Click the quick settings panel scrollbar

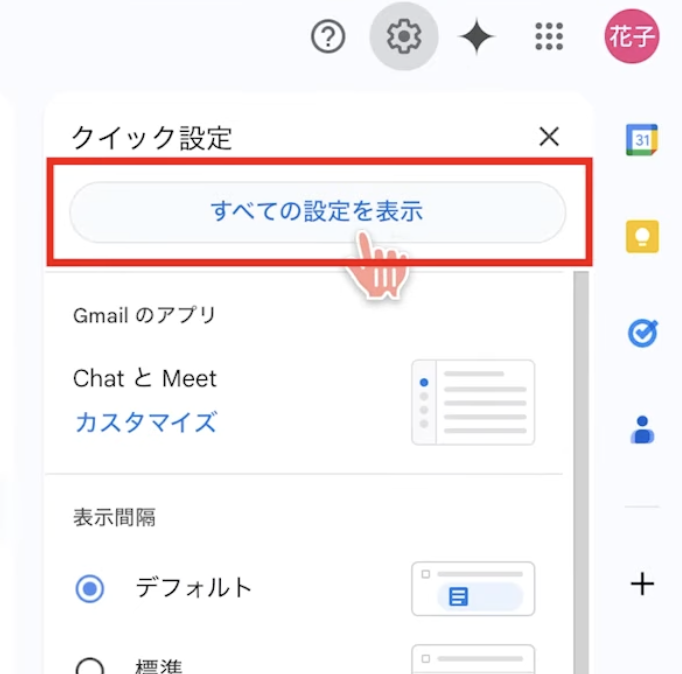pyautogui.click(x=581, y=470)
